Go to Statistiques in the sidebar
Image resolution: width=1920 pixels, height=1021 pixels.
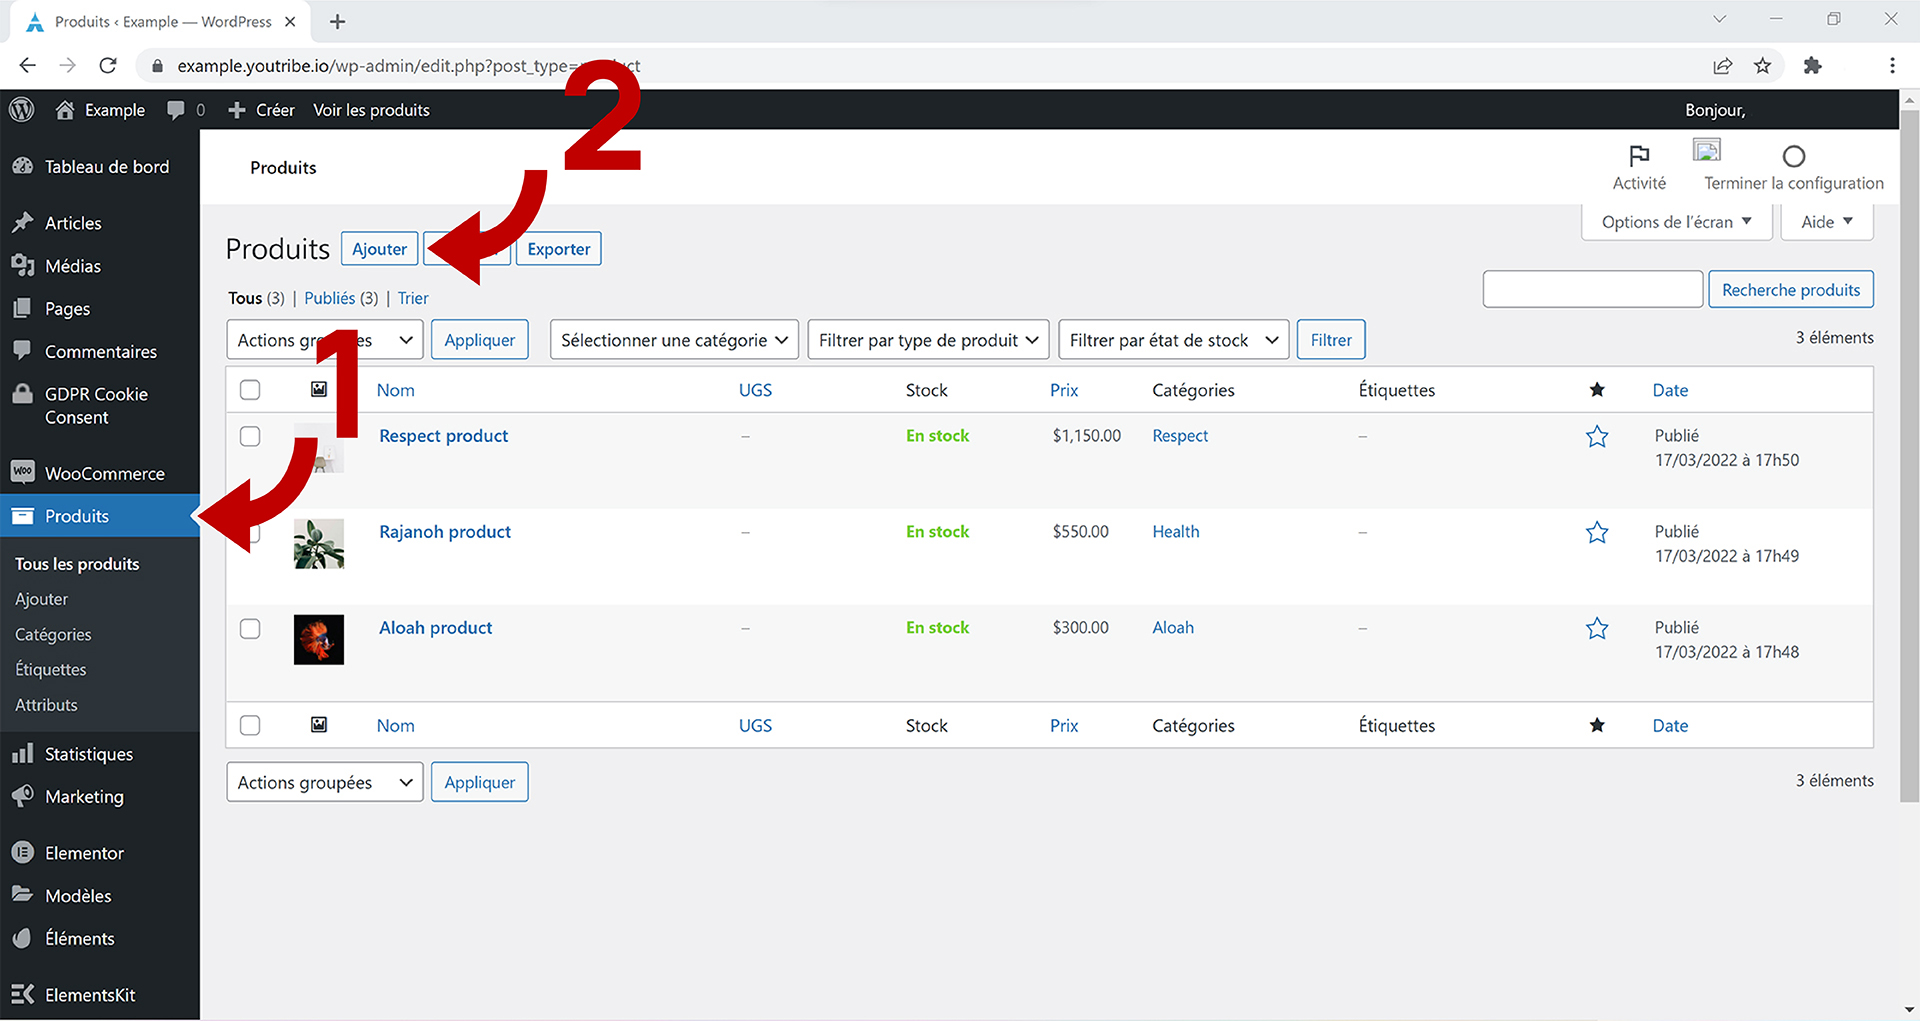pos(88,754)
